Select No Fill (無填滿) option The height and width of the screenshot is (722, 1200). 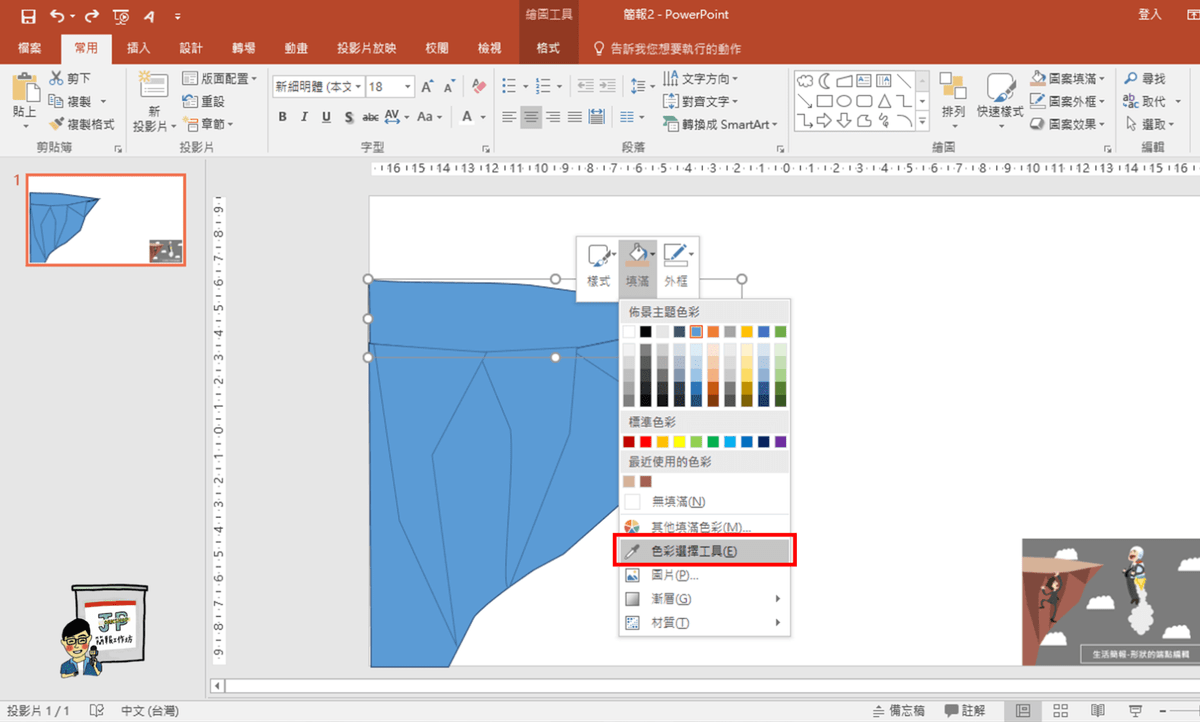[x=705, y=501]
